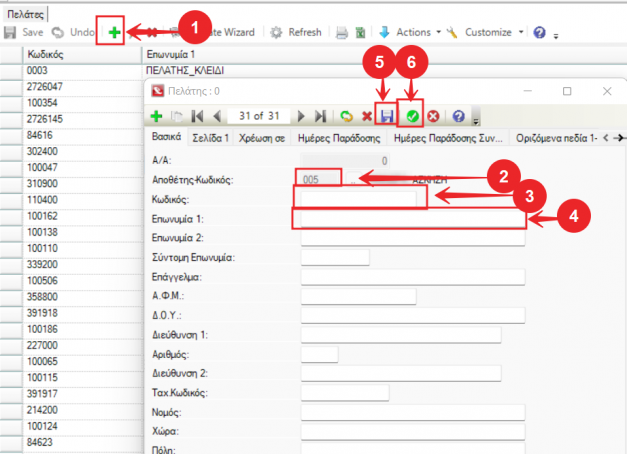Click the Σύντομη Επωνυμία input field

(335, 257)
